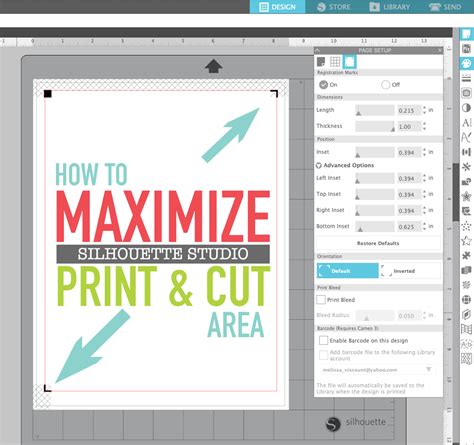
Task: Open the dotted star Rhinestones icon
Action: (467, 226)
